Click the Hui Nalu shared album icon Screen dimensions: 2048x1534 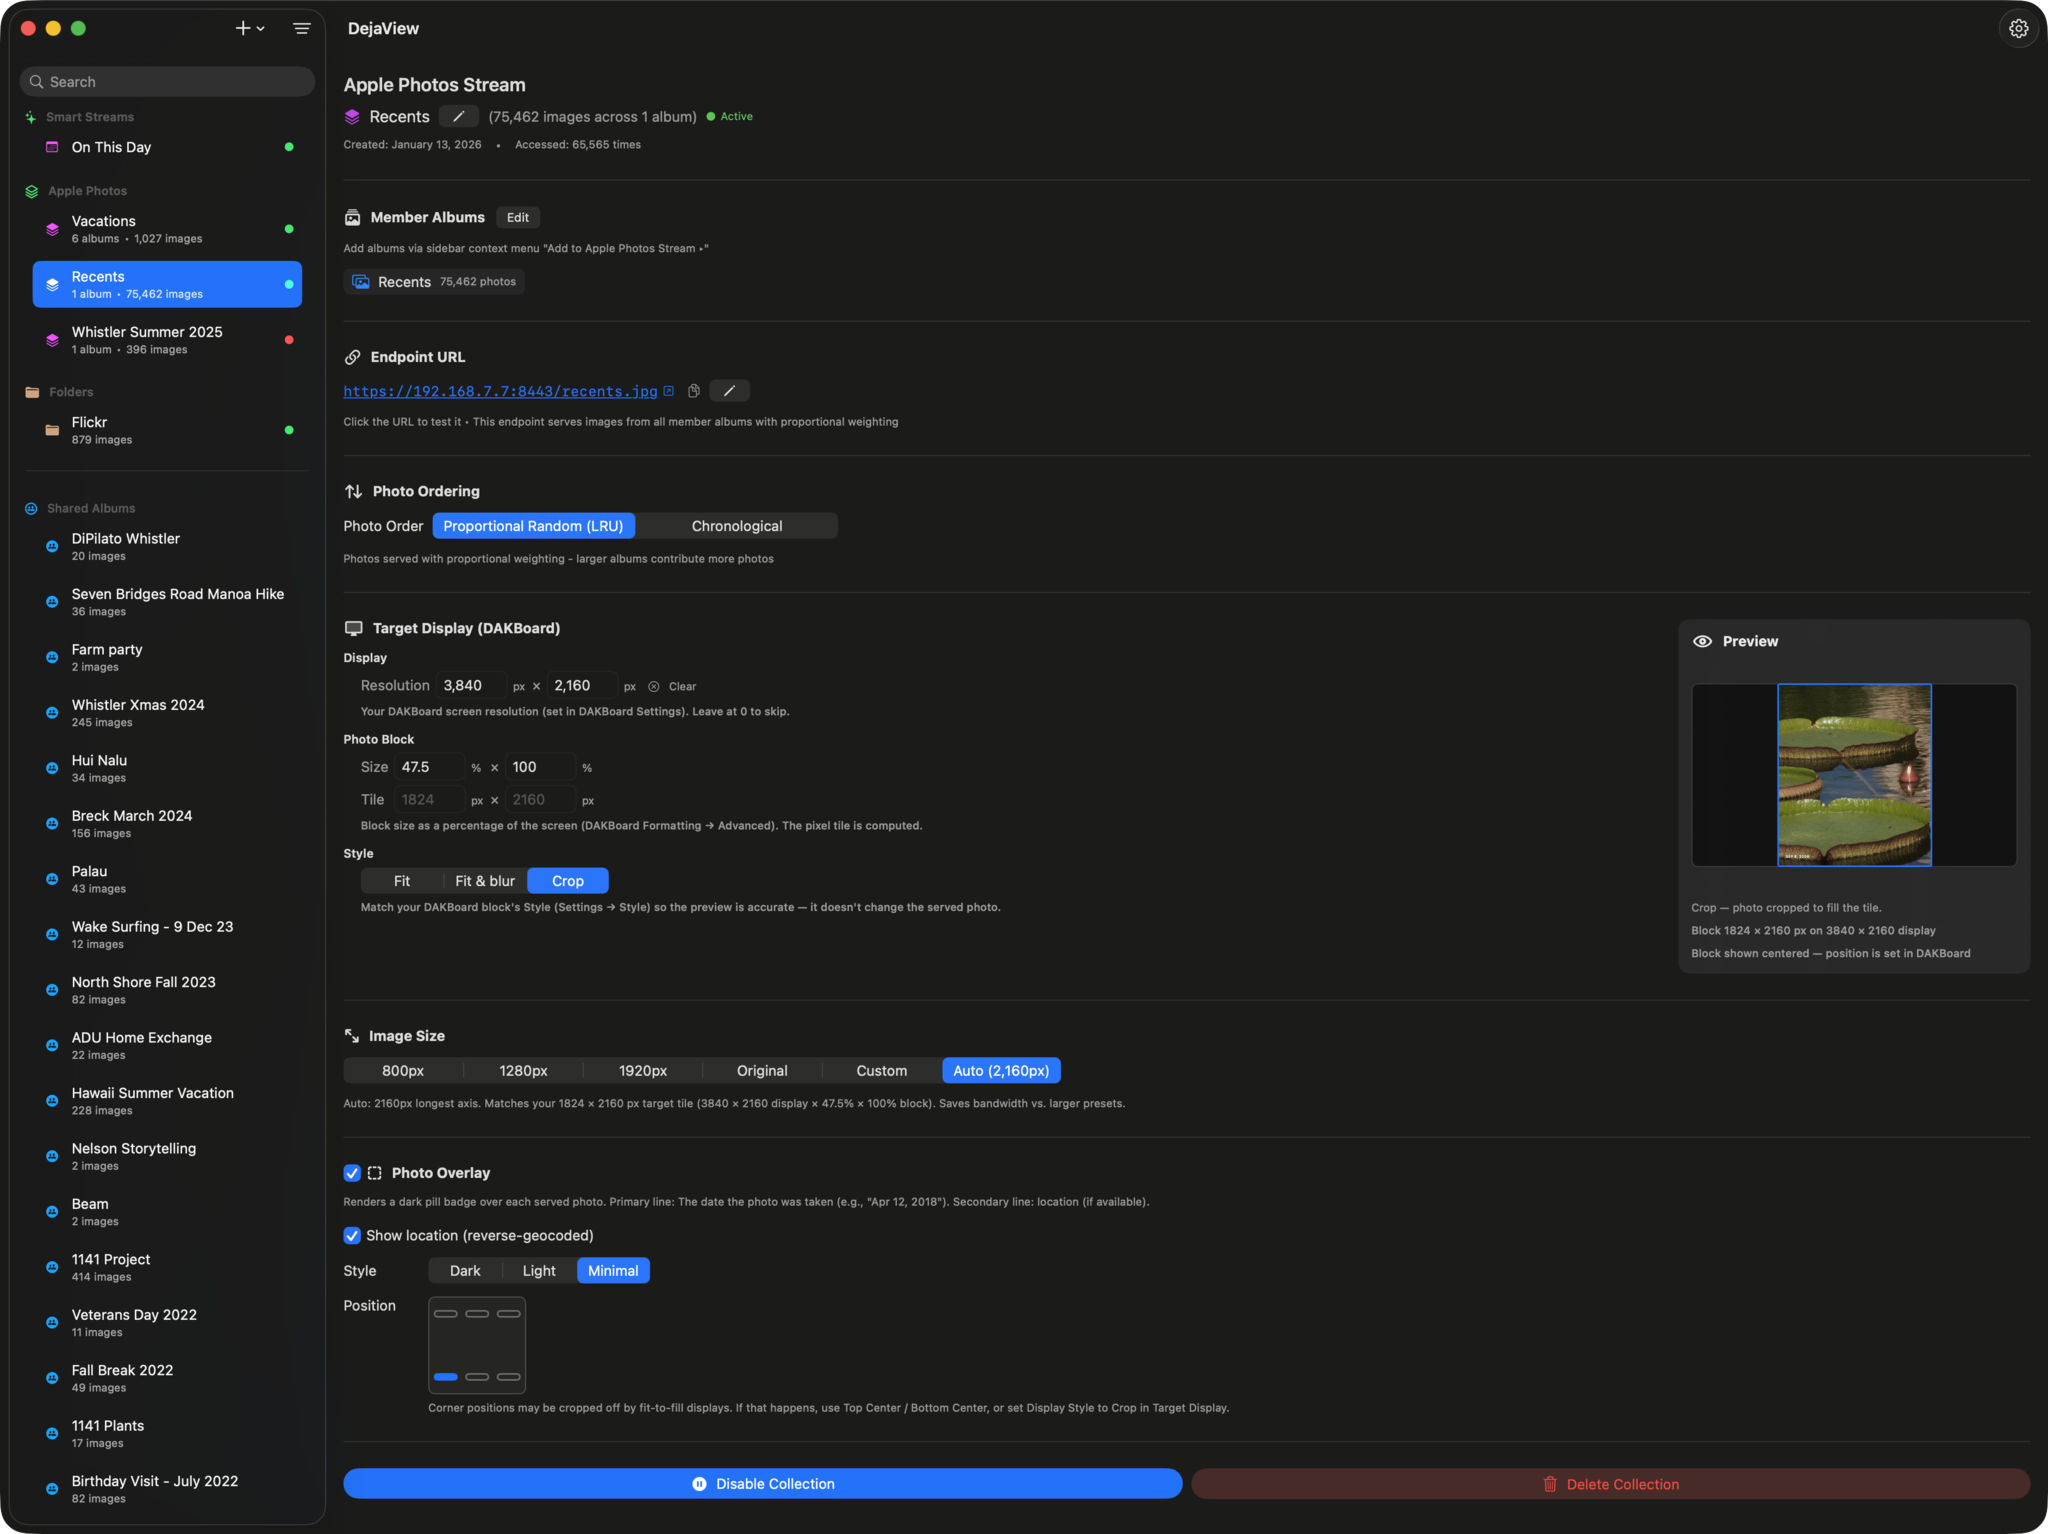click(x=52, y=769)
